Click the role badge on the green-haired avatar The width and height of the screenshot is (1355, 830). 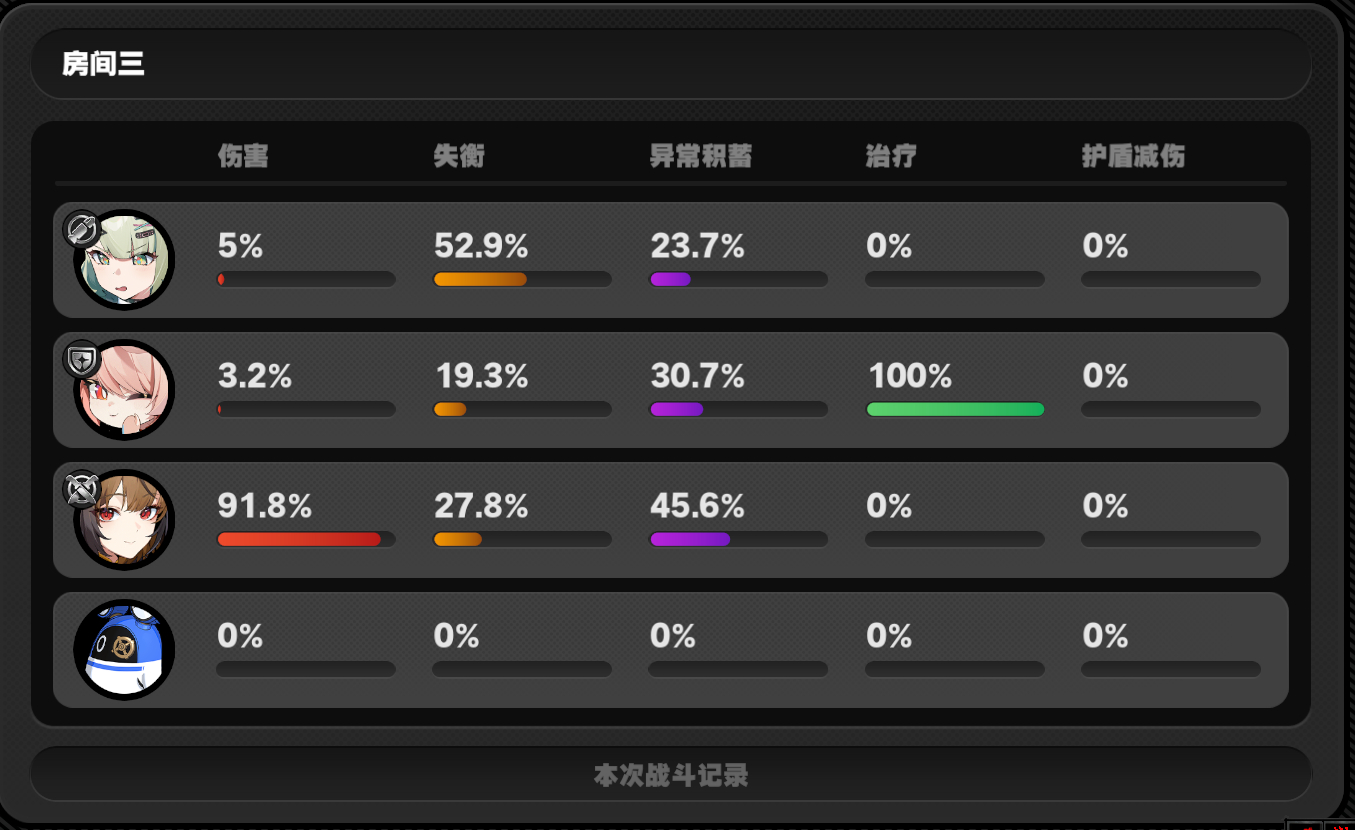81,229
